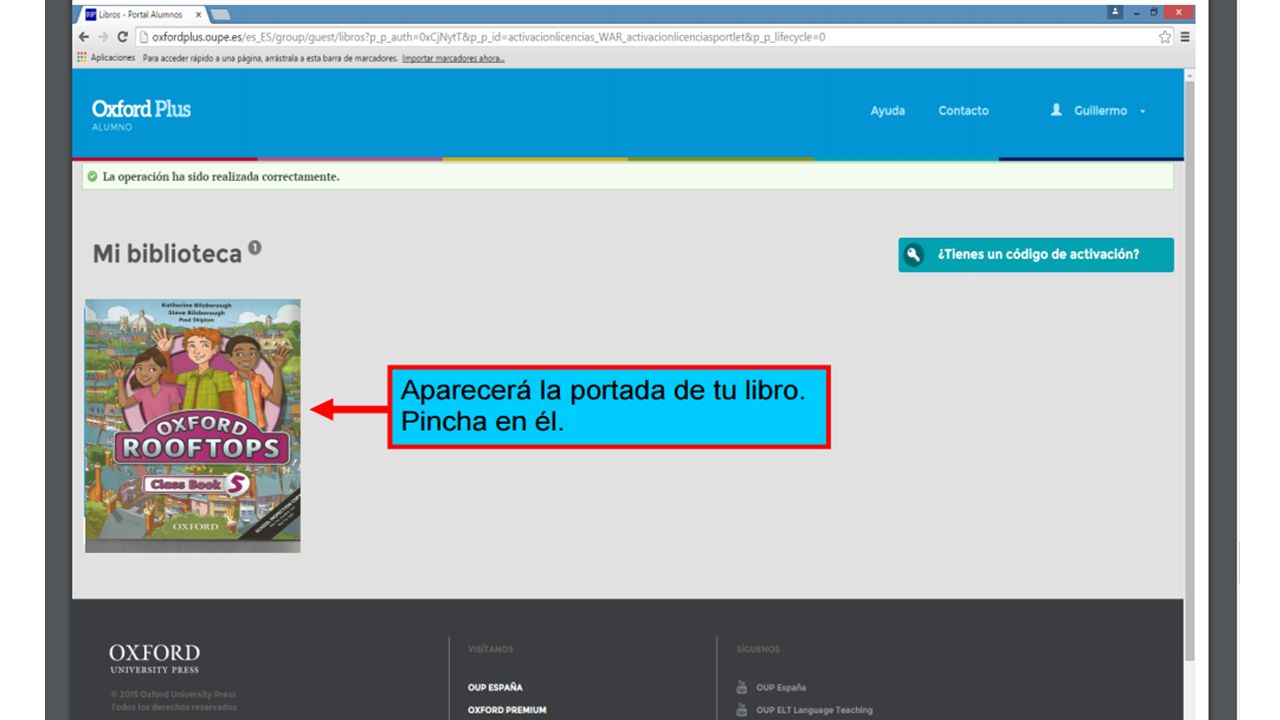Click the green success check icon

tap(92, 177)
